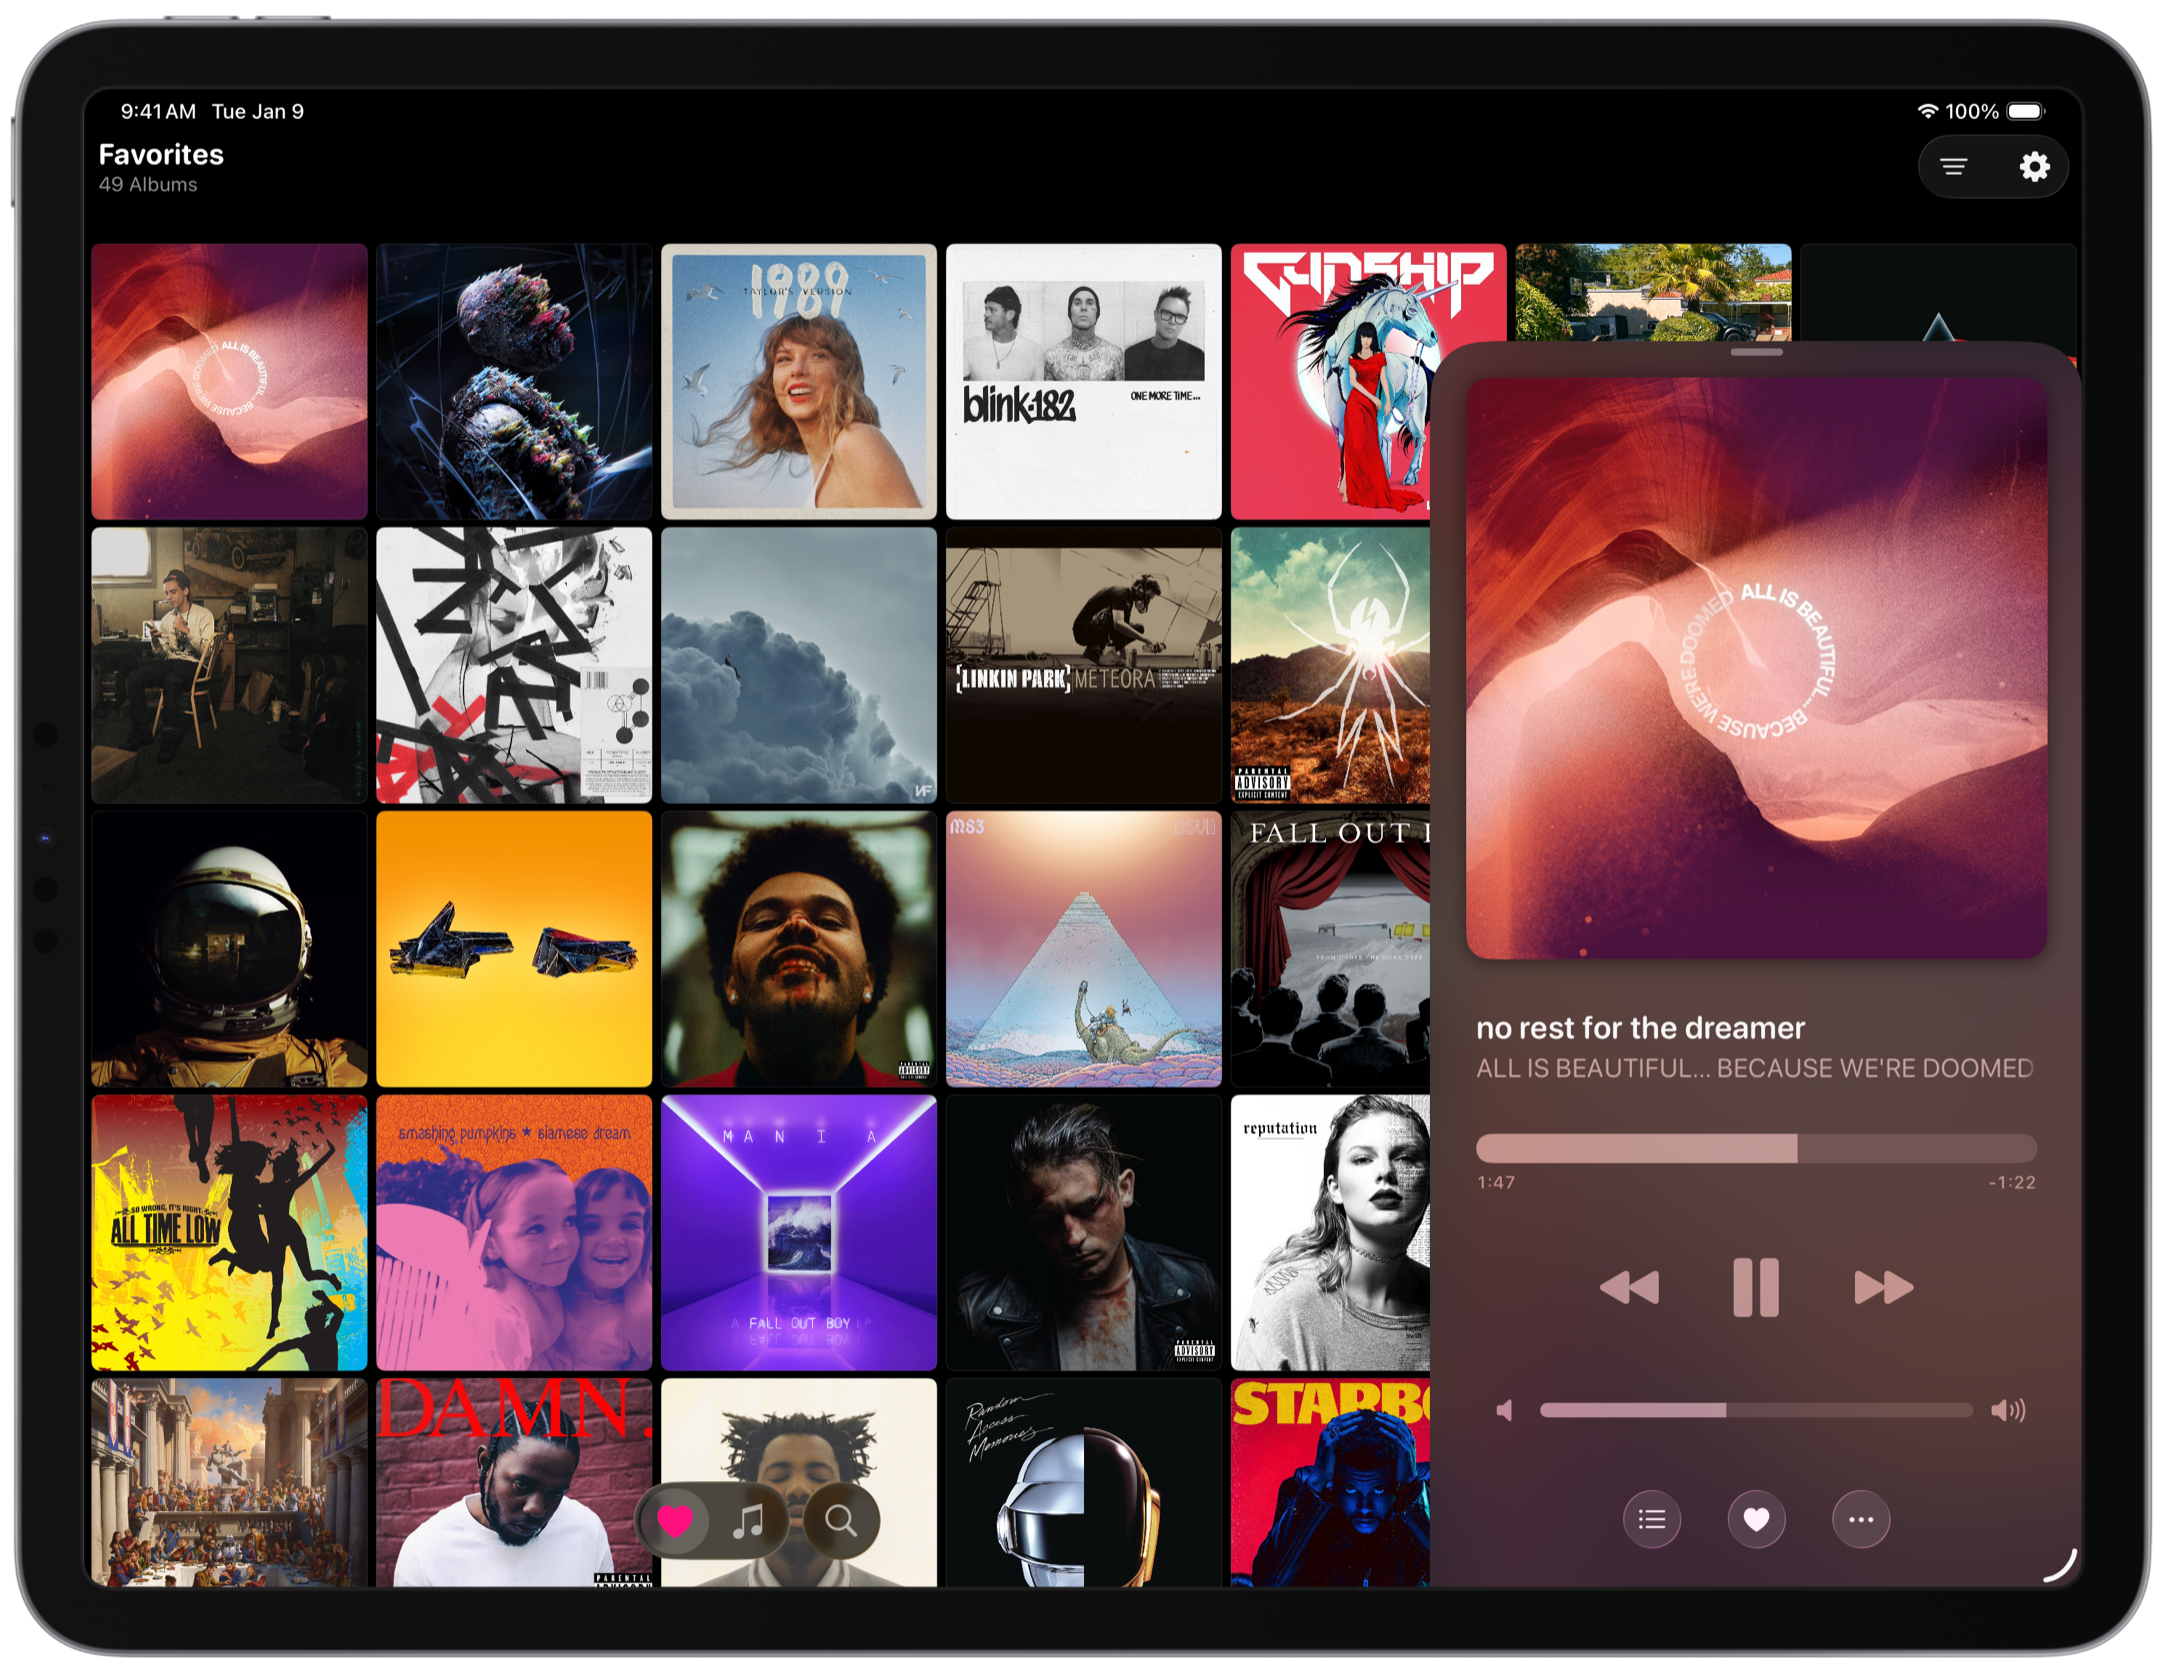The height and width of the screenshot is (1676, 2166).
Task: Click the Wi-Fi status icon
Action: coord(1926,111)
